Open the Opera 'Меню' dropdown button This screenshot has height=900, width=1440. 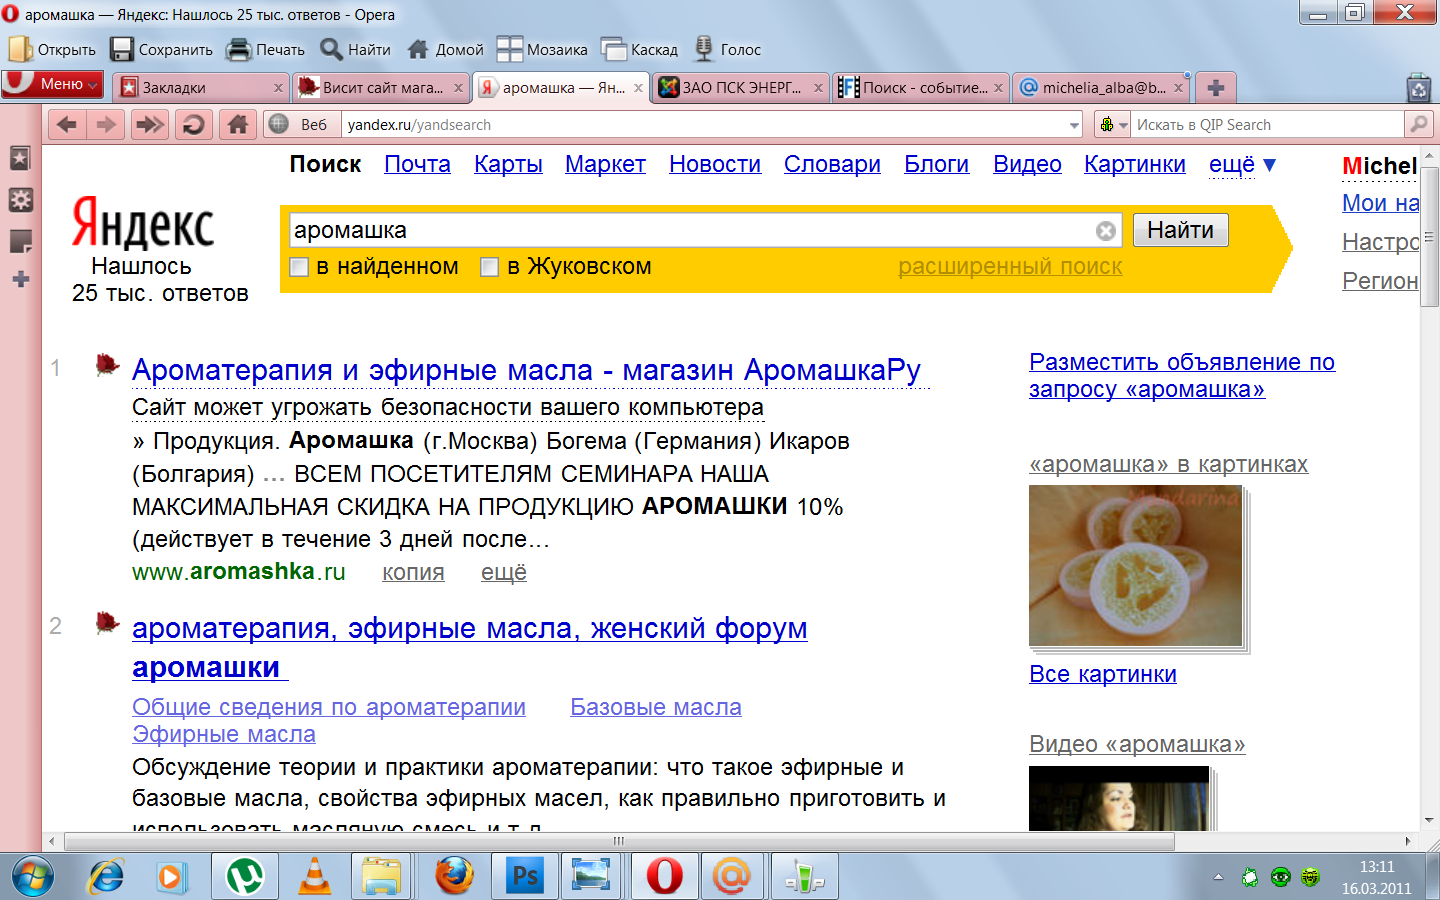point(53,85)
